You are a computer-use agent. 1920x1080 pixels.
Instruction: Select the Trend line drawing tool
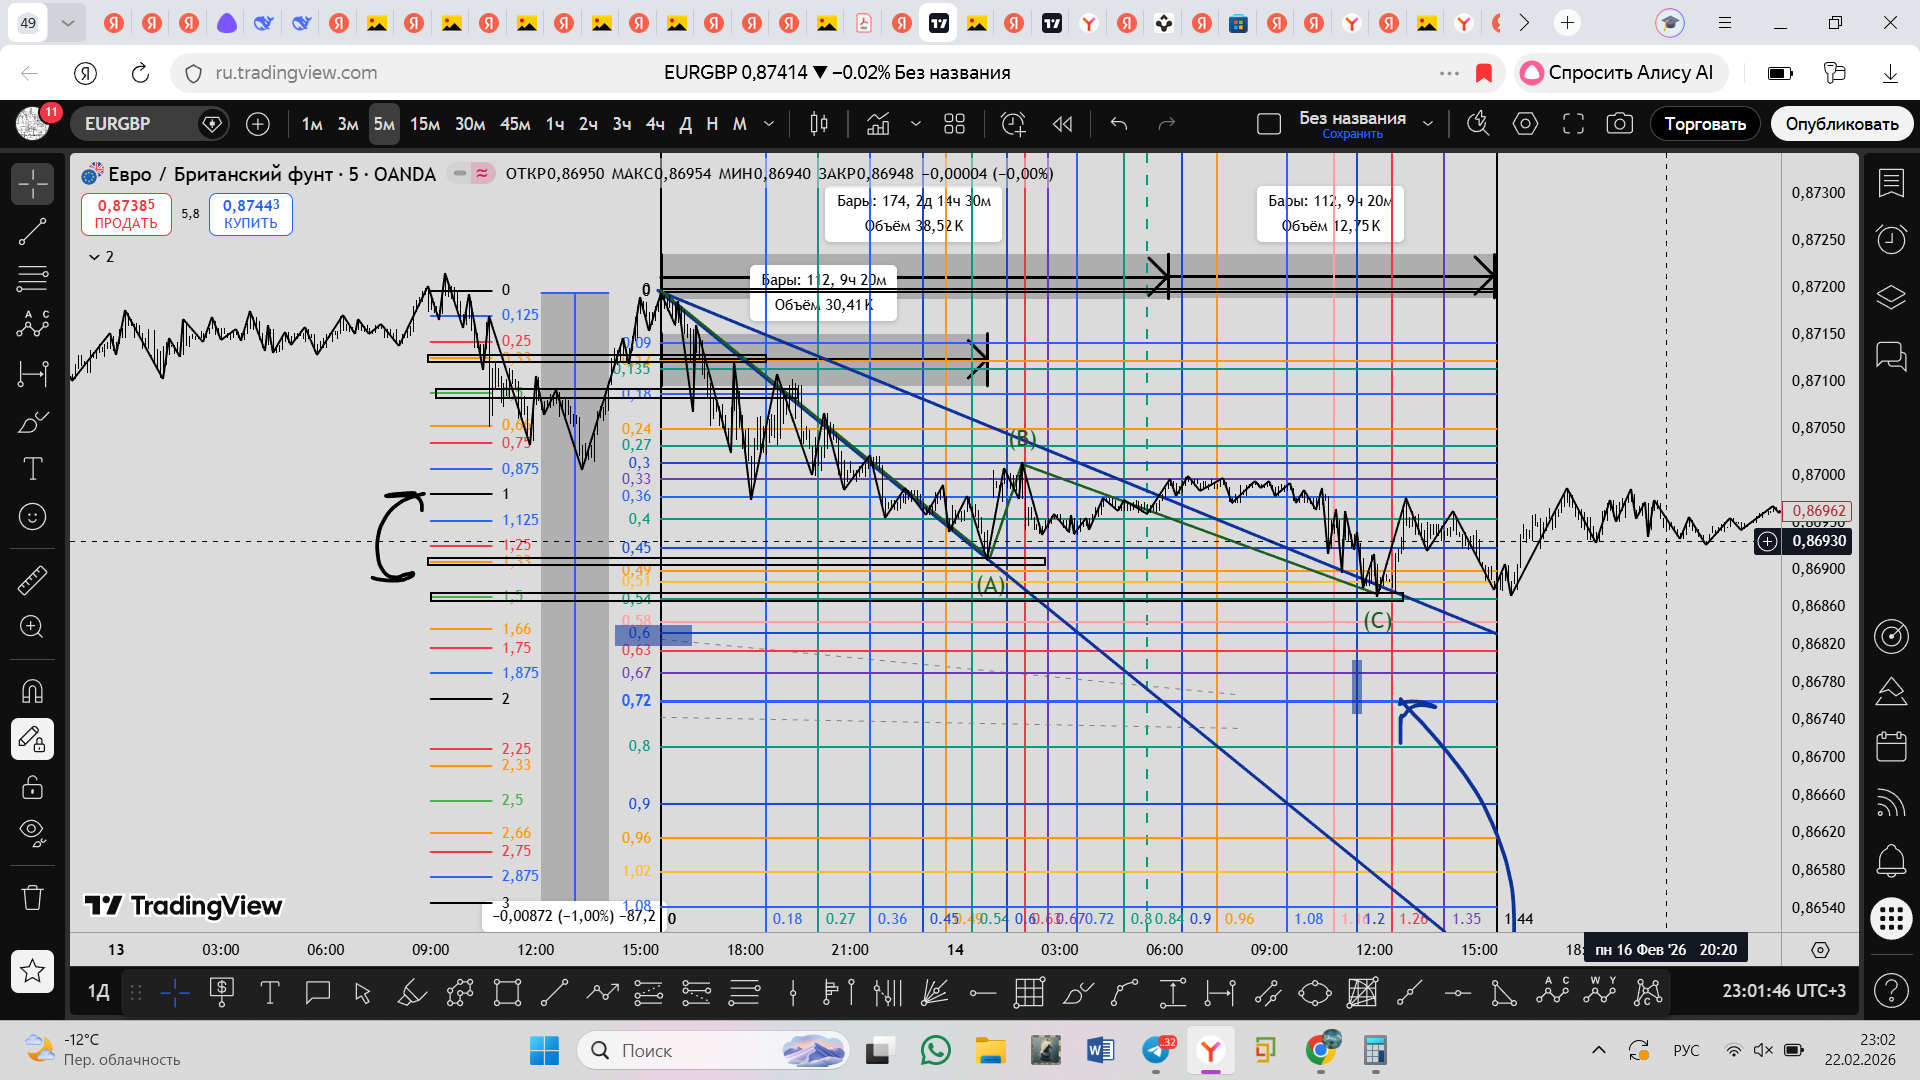(x=32, y=232)
